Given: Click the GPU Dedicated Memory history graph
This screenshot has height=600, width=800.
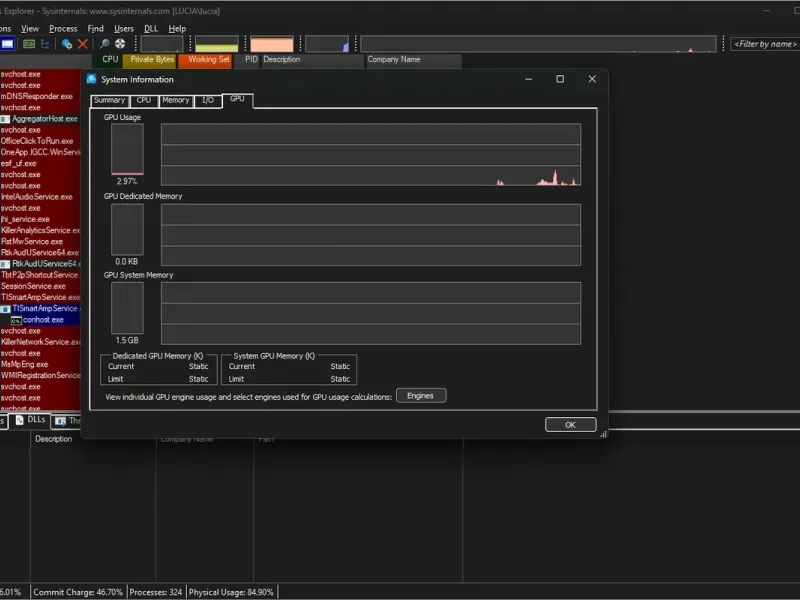Looking at the screenshot, I should point(371,235).
